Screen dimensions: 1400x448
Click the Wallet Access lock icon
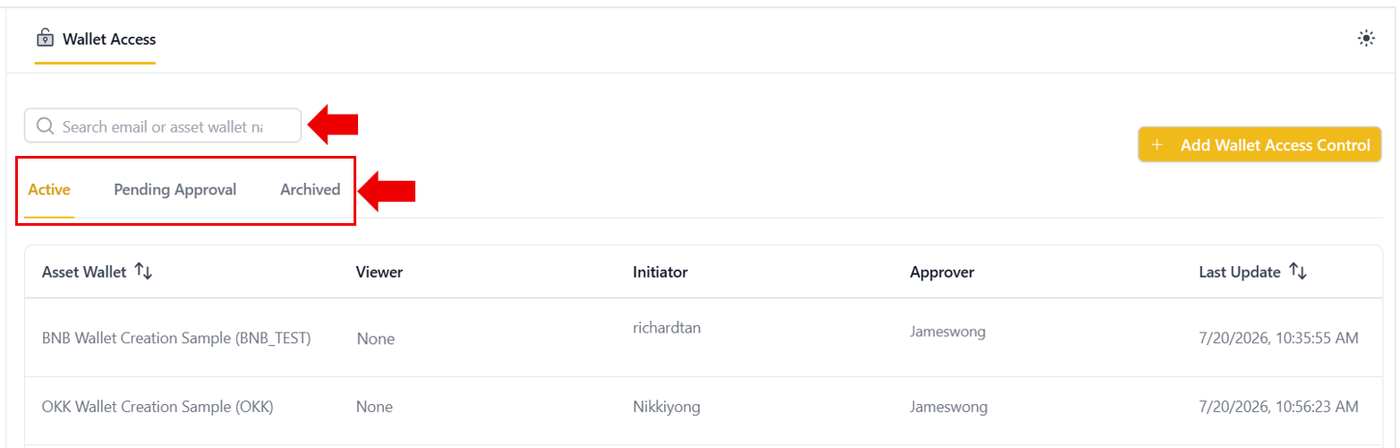(44, 39)
